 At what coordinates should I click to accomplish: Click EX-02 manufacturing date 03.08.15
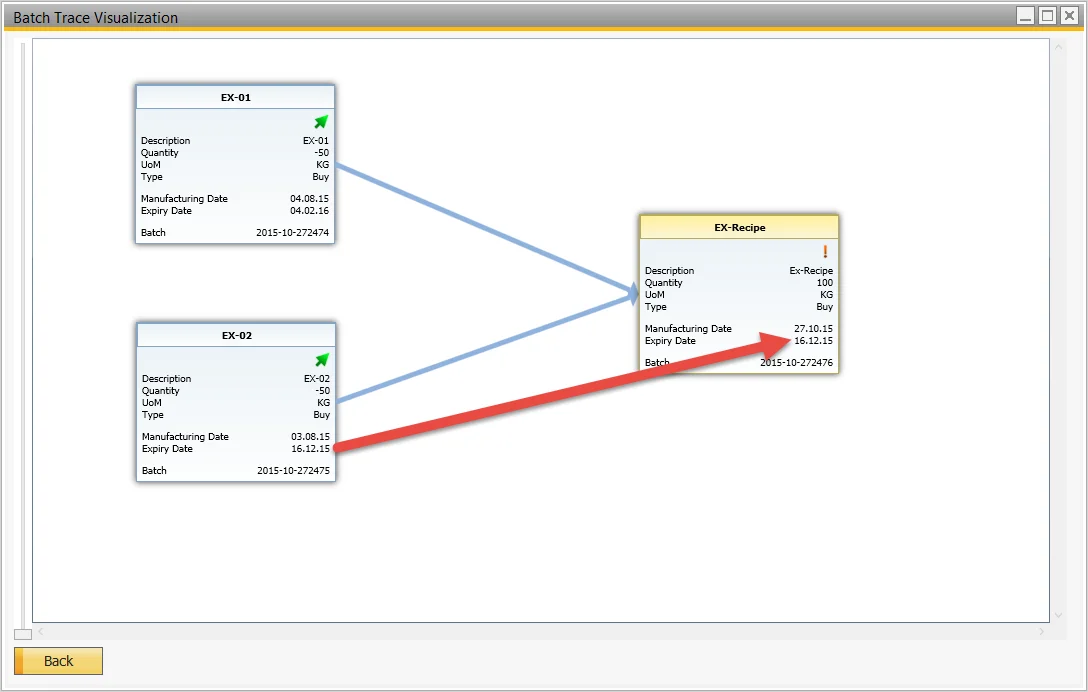[x=310, y=437]
